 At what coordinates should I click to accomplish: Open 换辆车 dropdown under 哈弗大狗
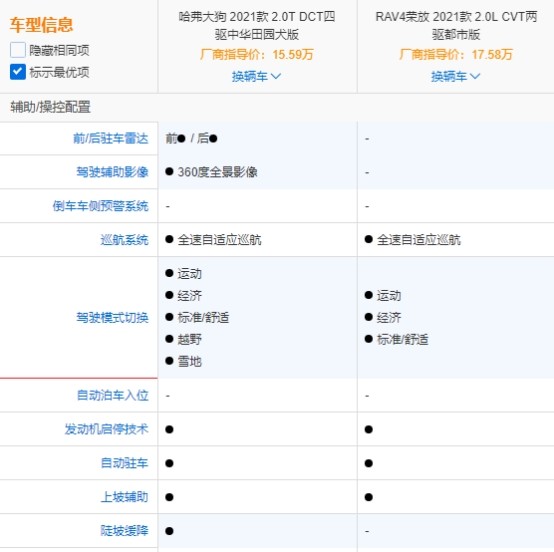257,76
